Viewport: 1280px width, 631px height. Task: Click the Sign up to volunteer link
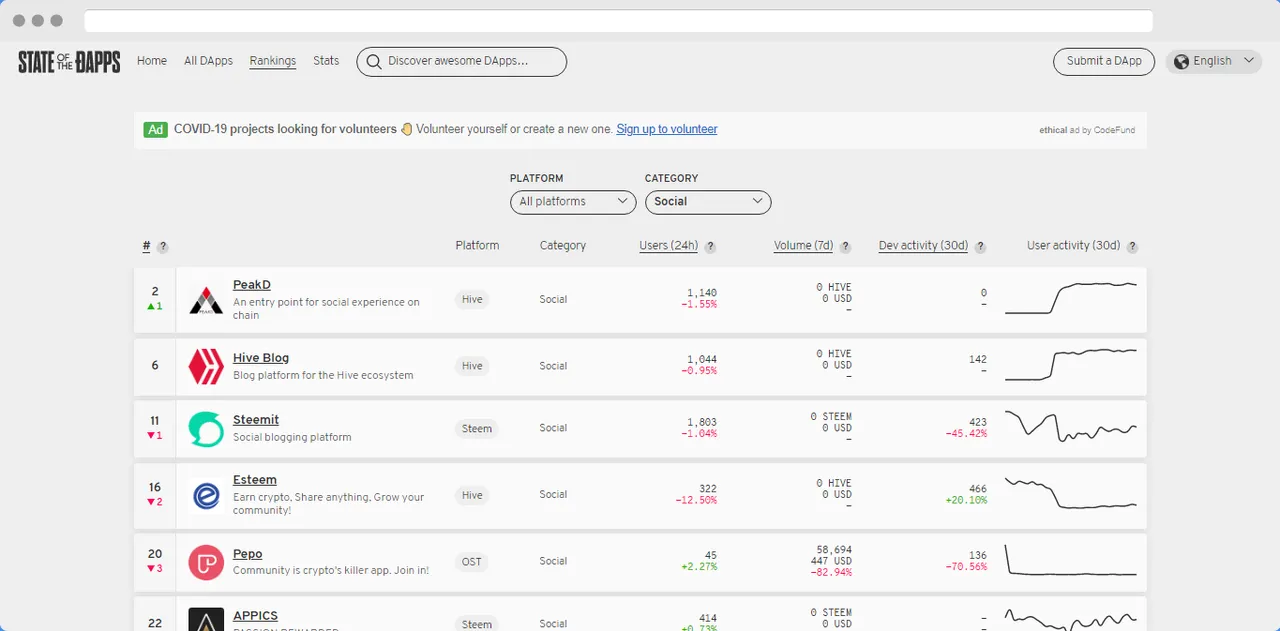click(x=667, y=130)
